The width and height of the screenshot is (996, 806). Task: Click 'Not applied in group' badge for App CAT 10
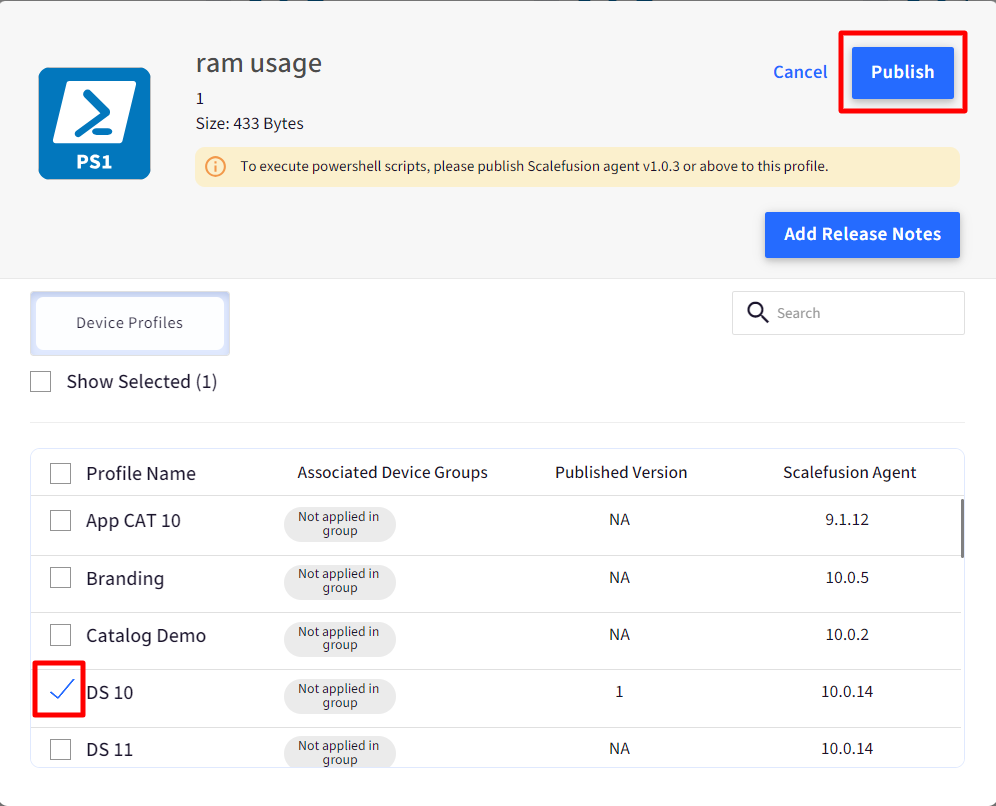tap(340, 525)
